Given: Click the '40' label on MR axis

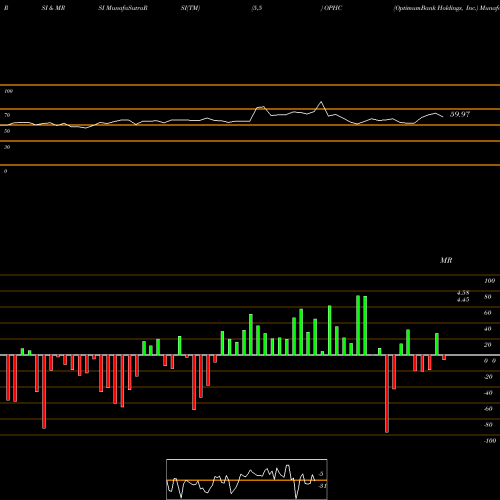Looking at the screenshot, I should pyautogui.click(x=488, y=329).
